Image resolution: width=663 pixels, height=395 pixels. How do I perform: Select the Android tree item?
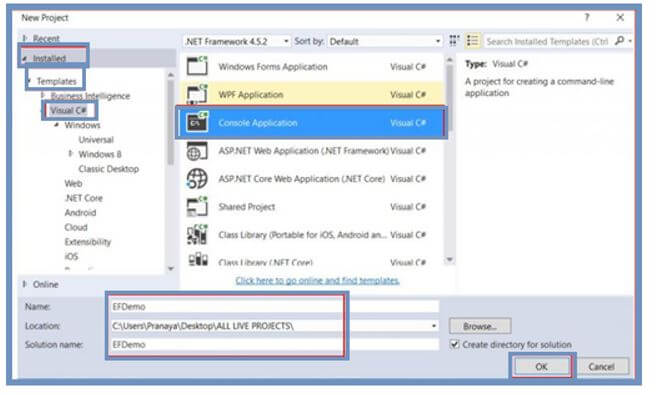tap(80, 212)
